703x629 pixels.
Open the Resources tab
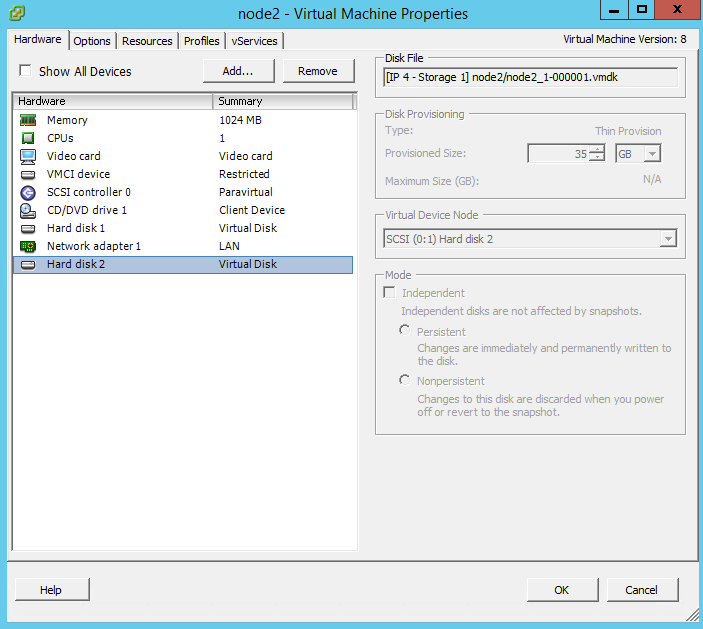coord(147,41)
